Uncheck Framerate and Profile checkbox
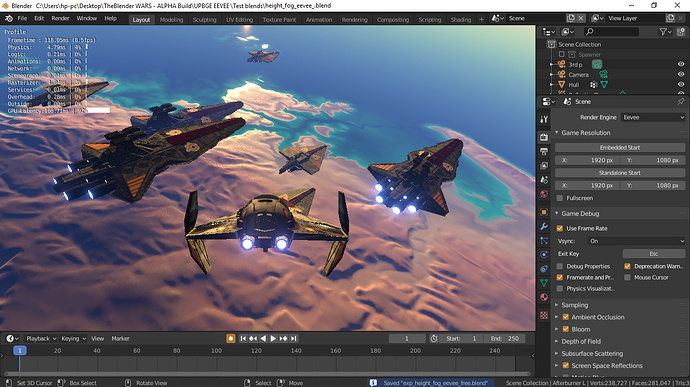This screenshot has height=387, width=690. point(560,277)
